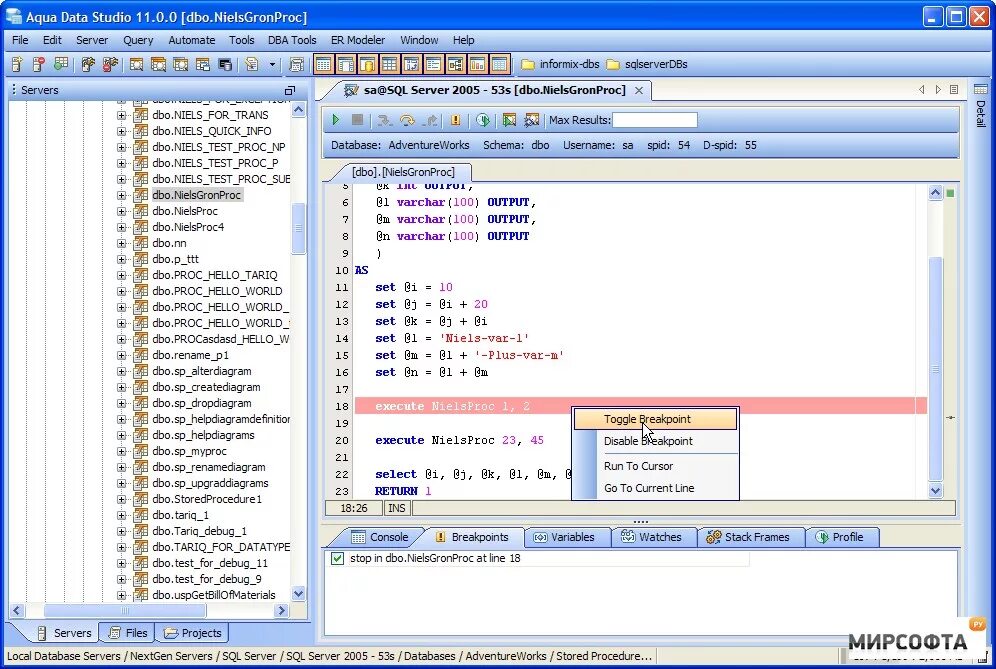Image resolution: width=996 pixels, height=669 pixels.
Task: Open the ER Modeler menu
Action: [358, 40]
